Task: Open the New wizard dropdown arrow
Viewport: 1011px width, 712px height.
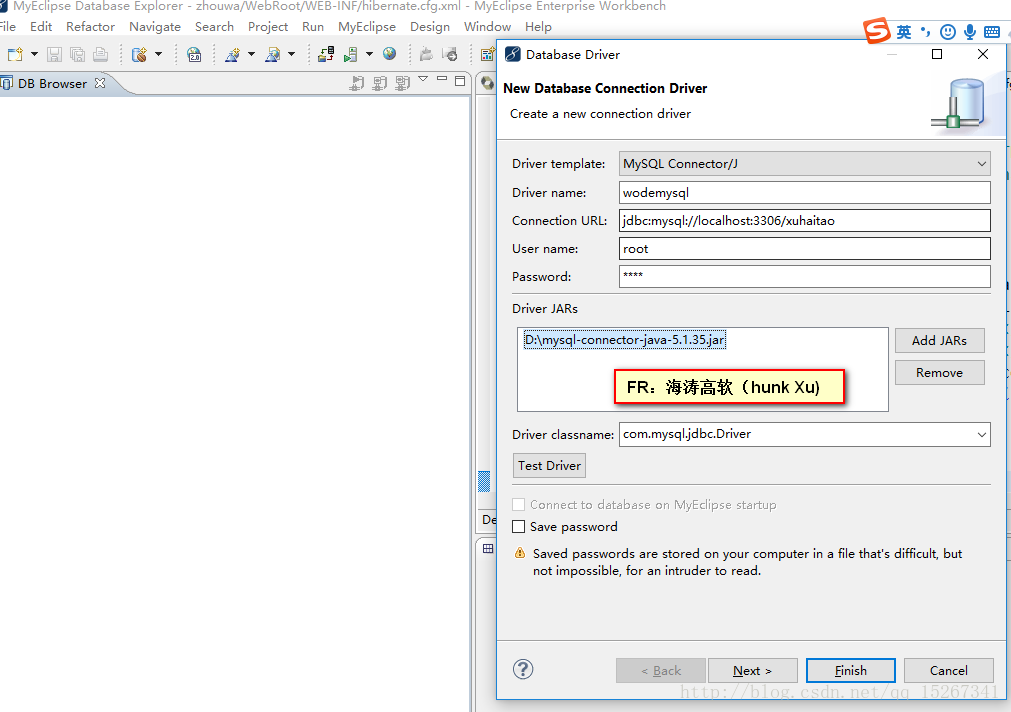Action: tap(34, 55)
